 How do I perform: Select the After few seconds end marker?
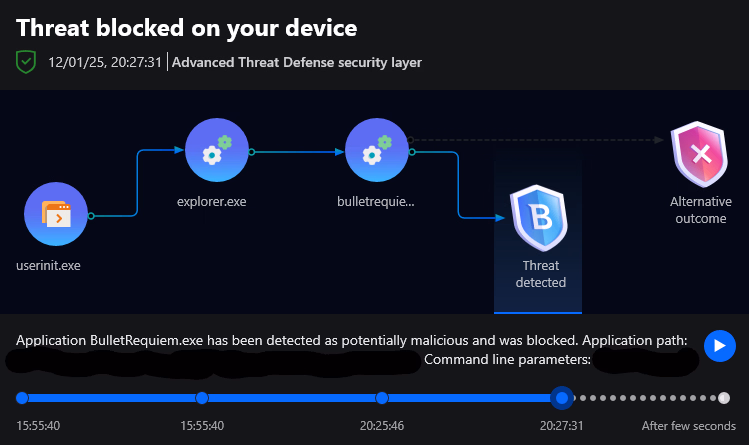click(x=724, y=398)
